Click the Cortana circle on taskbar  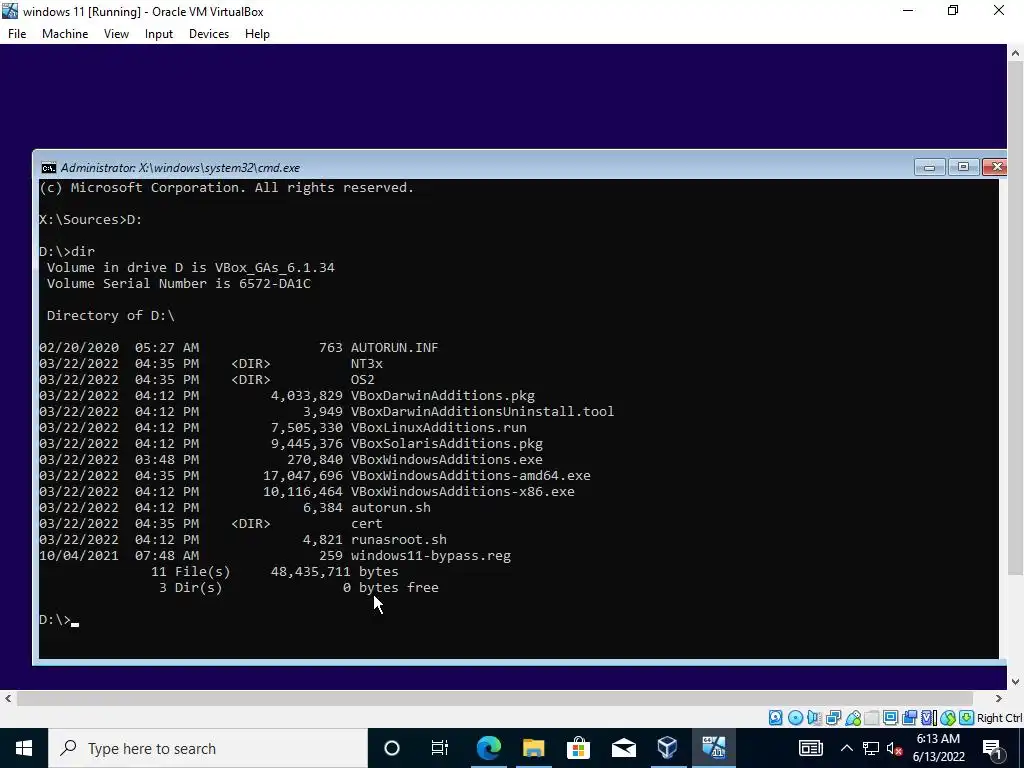[392, 748]
